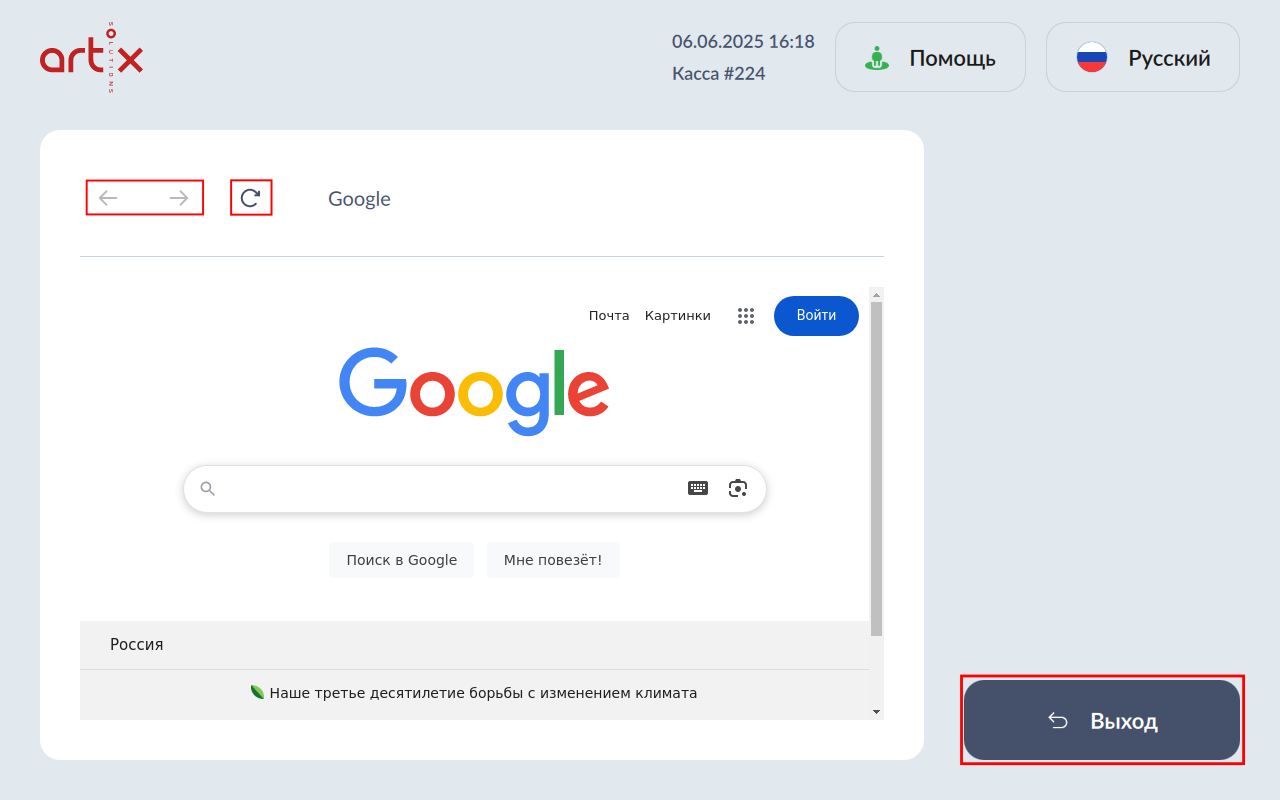Open the Картинки link
The height and width of the screenshot is (800, 1280).
(x=677, y=316)
